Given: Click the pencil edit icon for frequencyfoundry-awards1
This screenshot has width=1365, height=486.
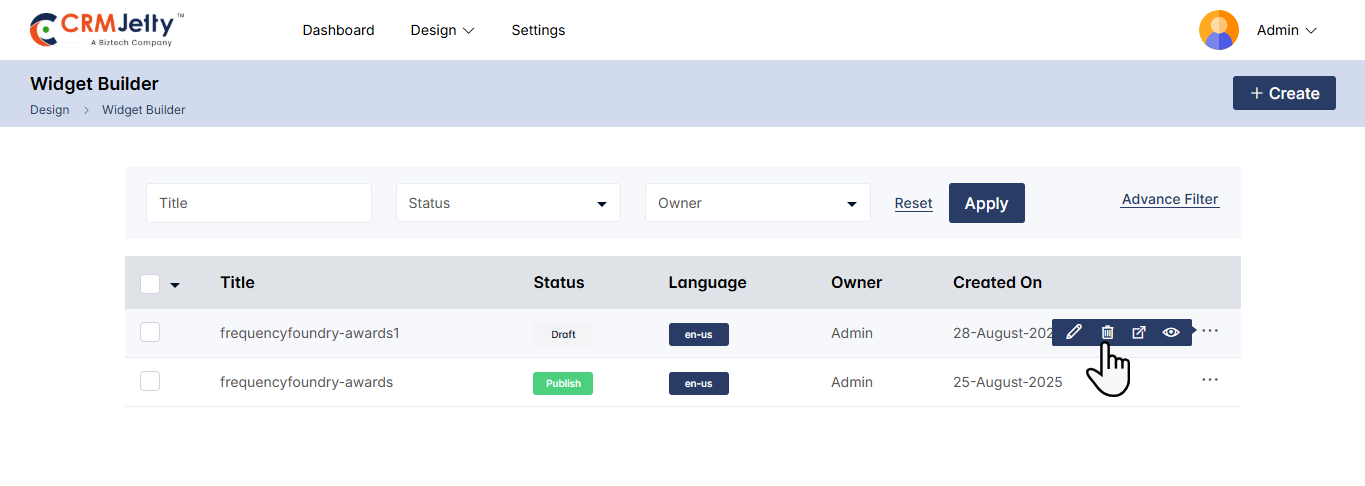Looking at the screenshot, I should click(x=1074, y=332).
